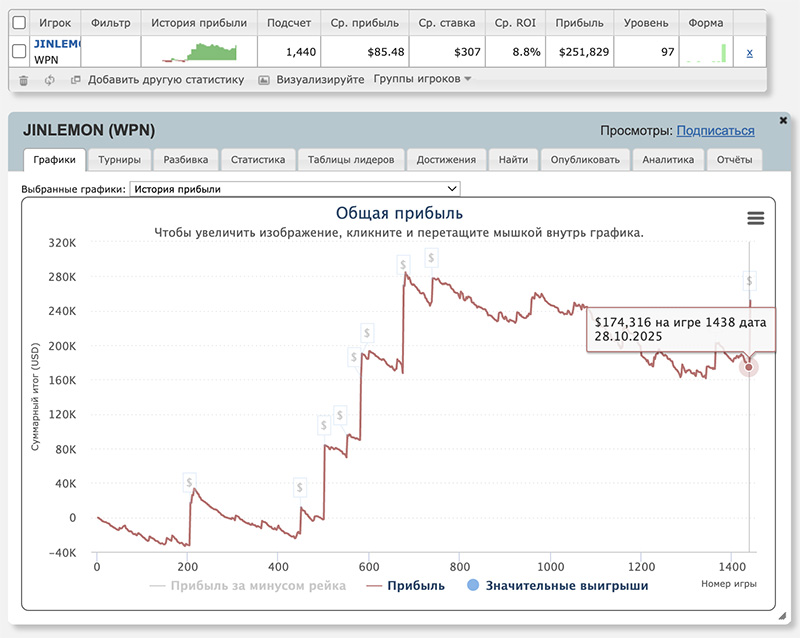Close the JINLEMON panel with the X

(781, 119)
